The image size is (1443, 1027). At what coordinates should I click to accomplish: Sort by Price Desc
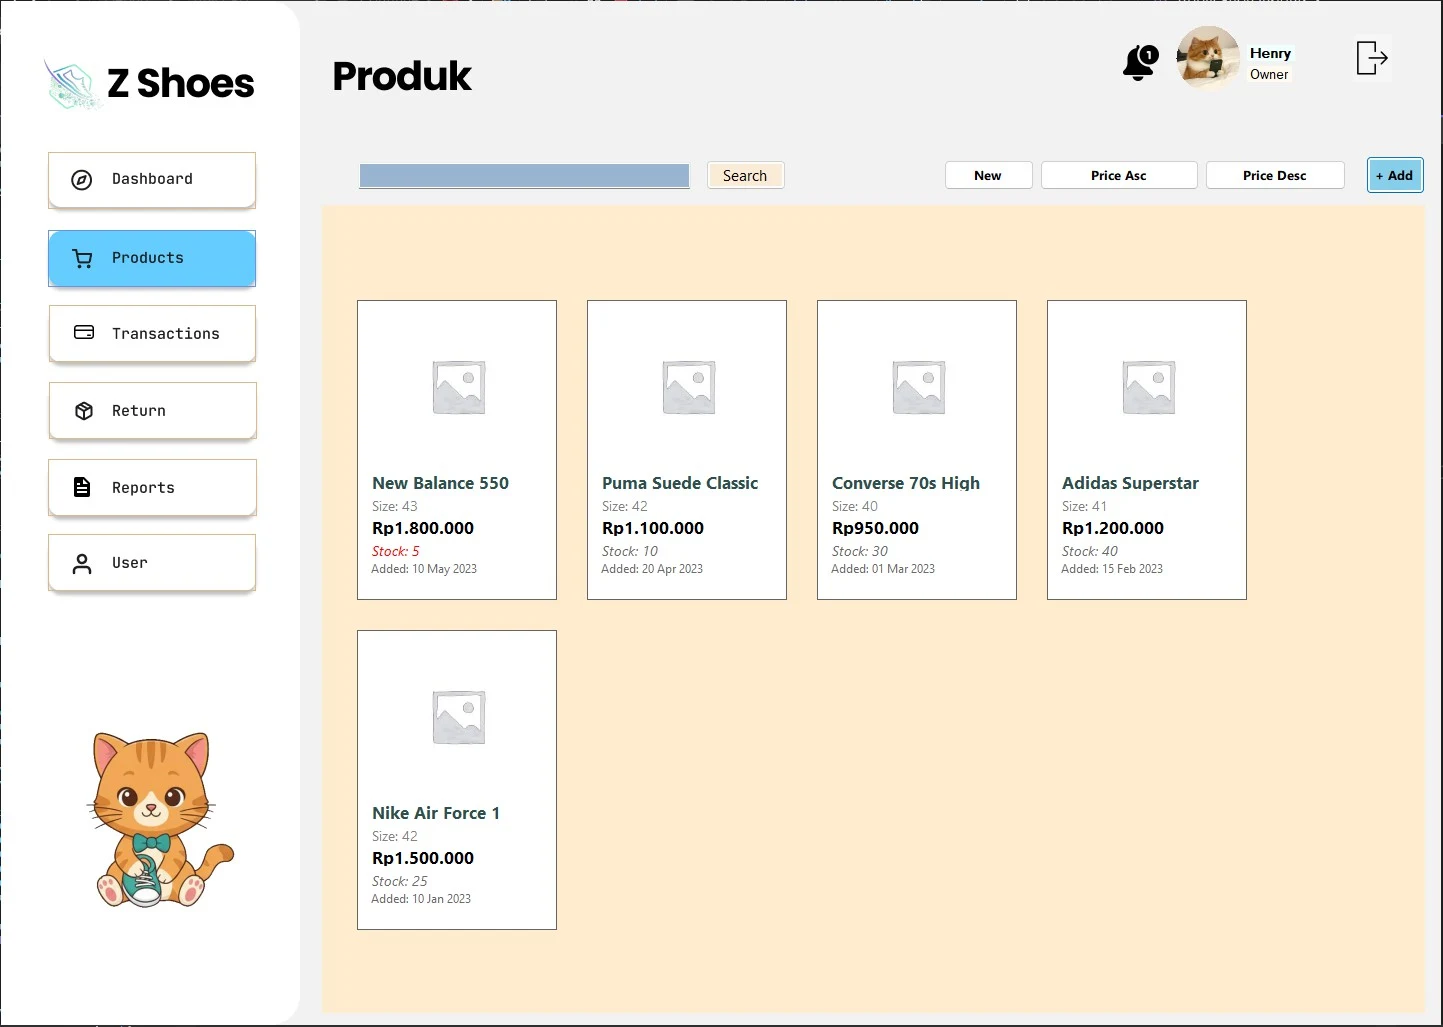1274,175
